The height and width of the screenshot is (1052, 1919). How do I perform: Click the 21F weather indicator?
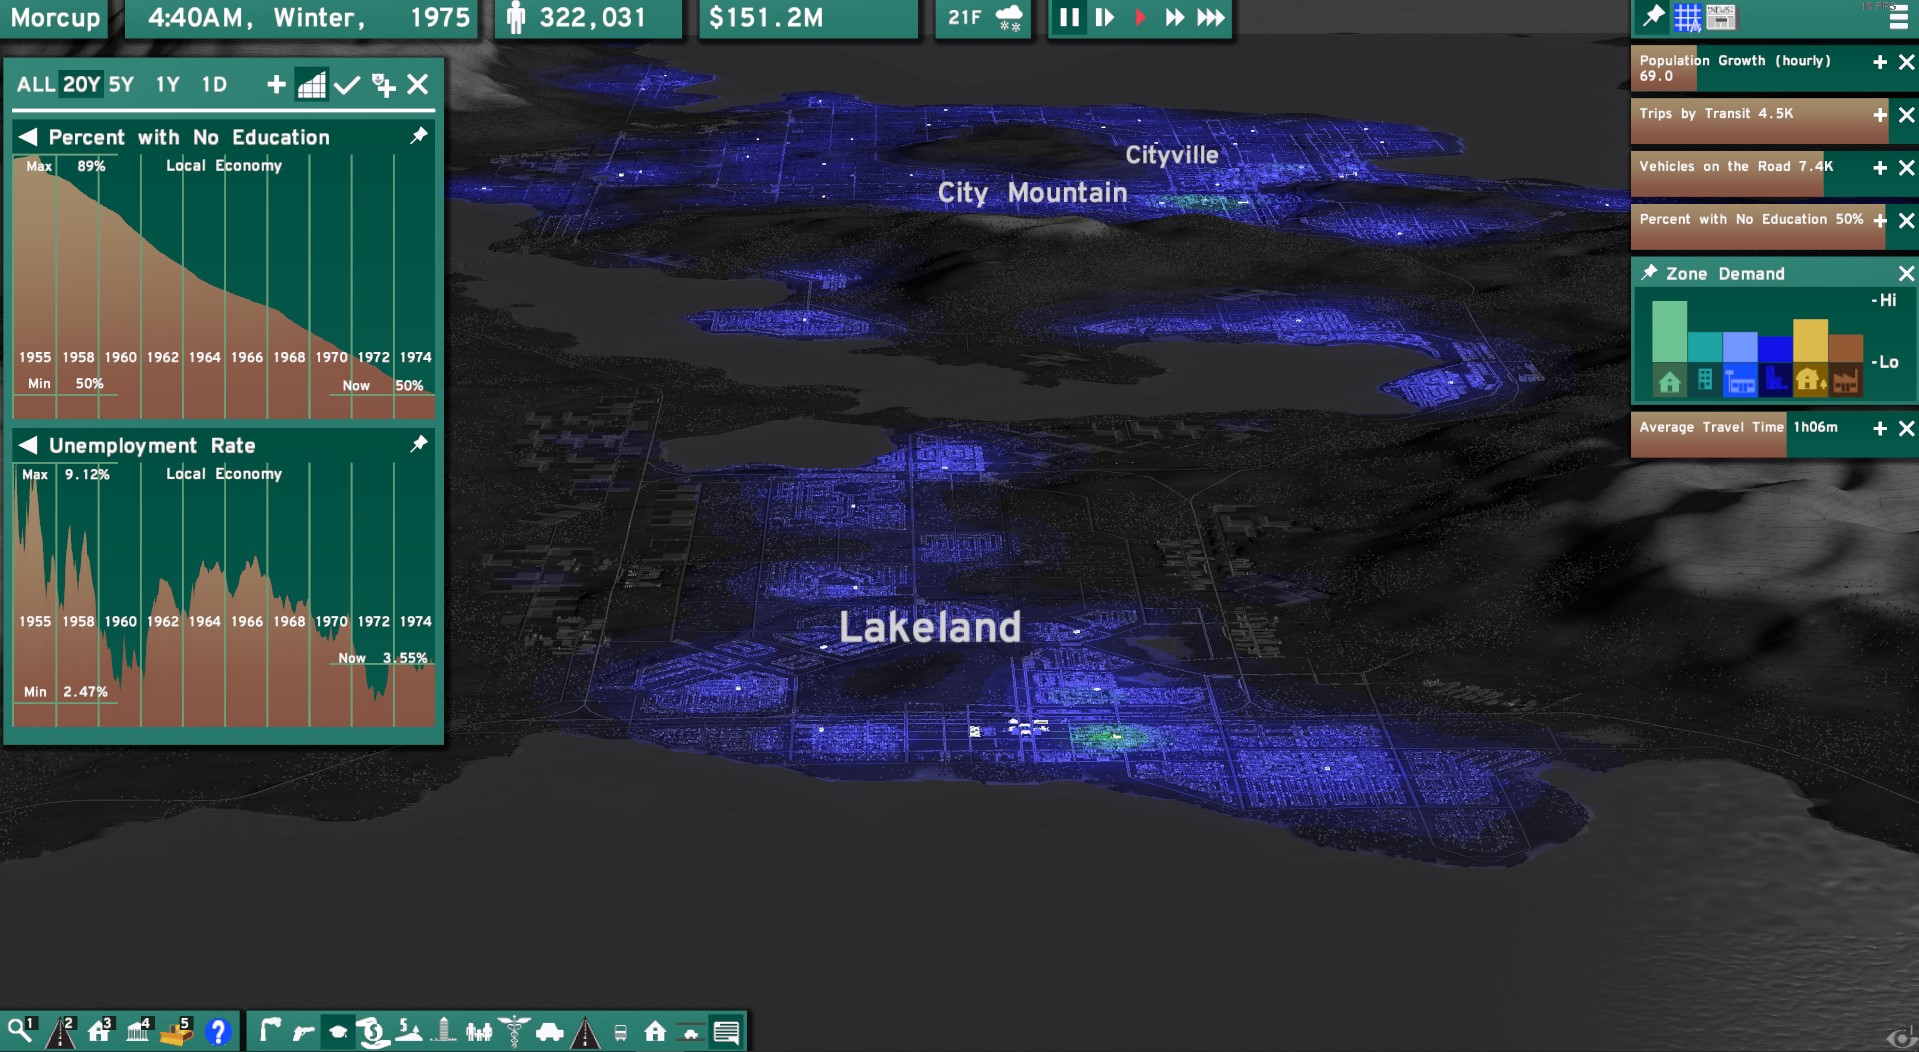985,18
